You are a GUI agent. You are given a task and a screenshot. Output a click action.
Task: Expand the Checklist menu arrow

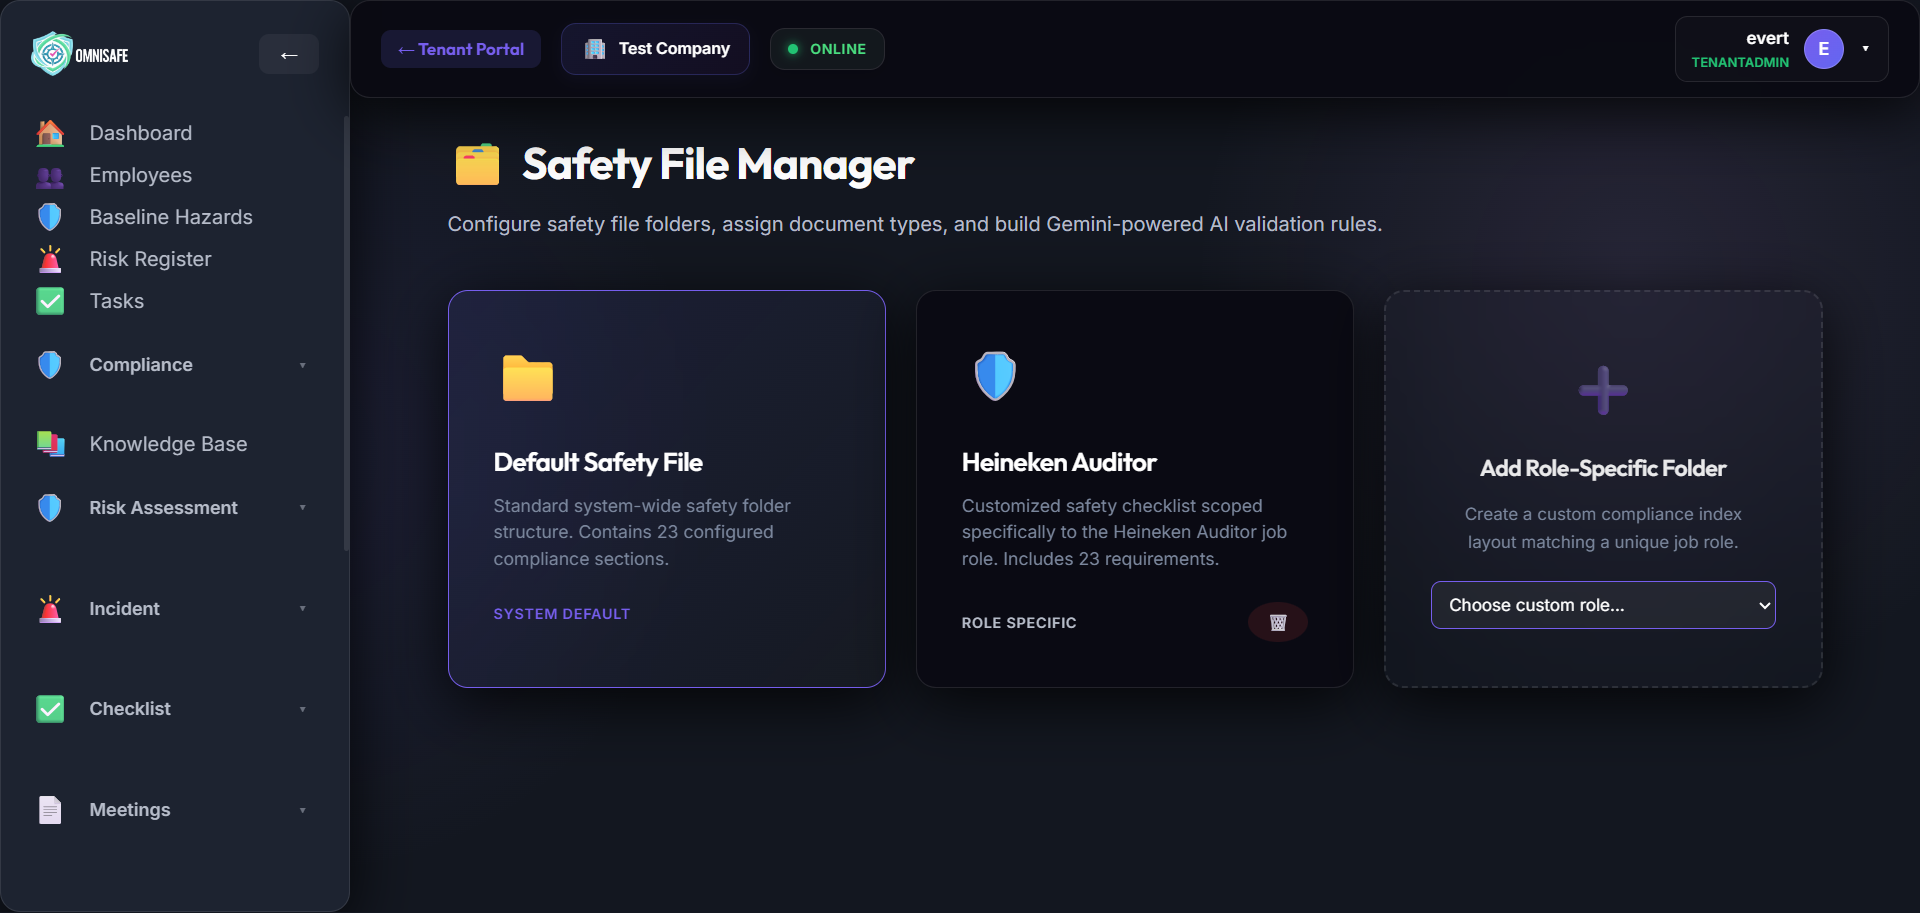point(302,709)
